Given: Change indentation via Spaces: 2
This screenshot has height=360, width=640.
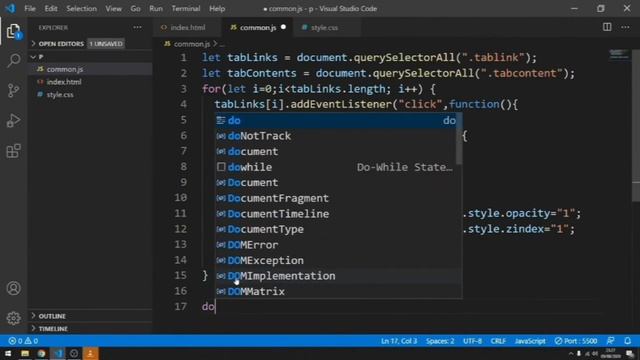Looking at the screenshot, I should pyautogui.click(x=440, y=341).
